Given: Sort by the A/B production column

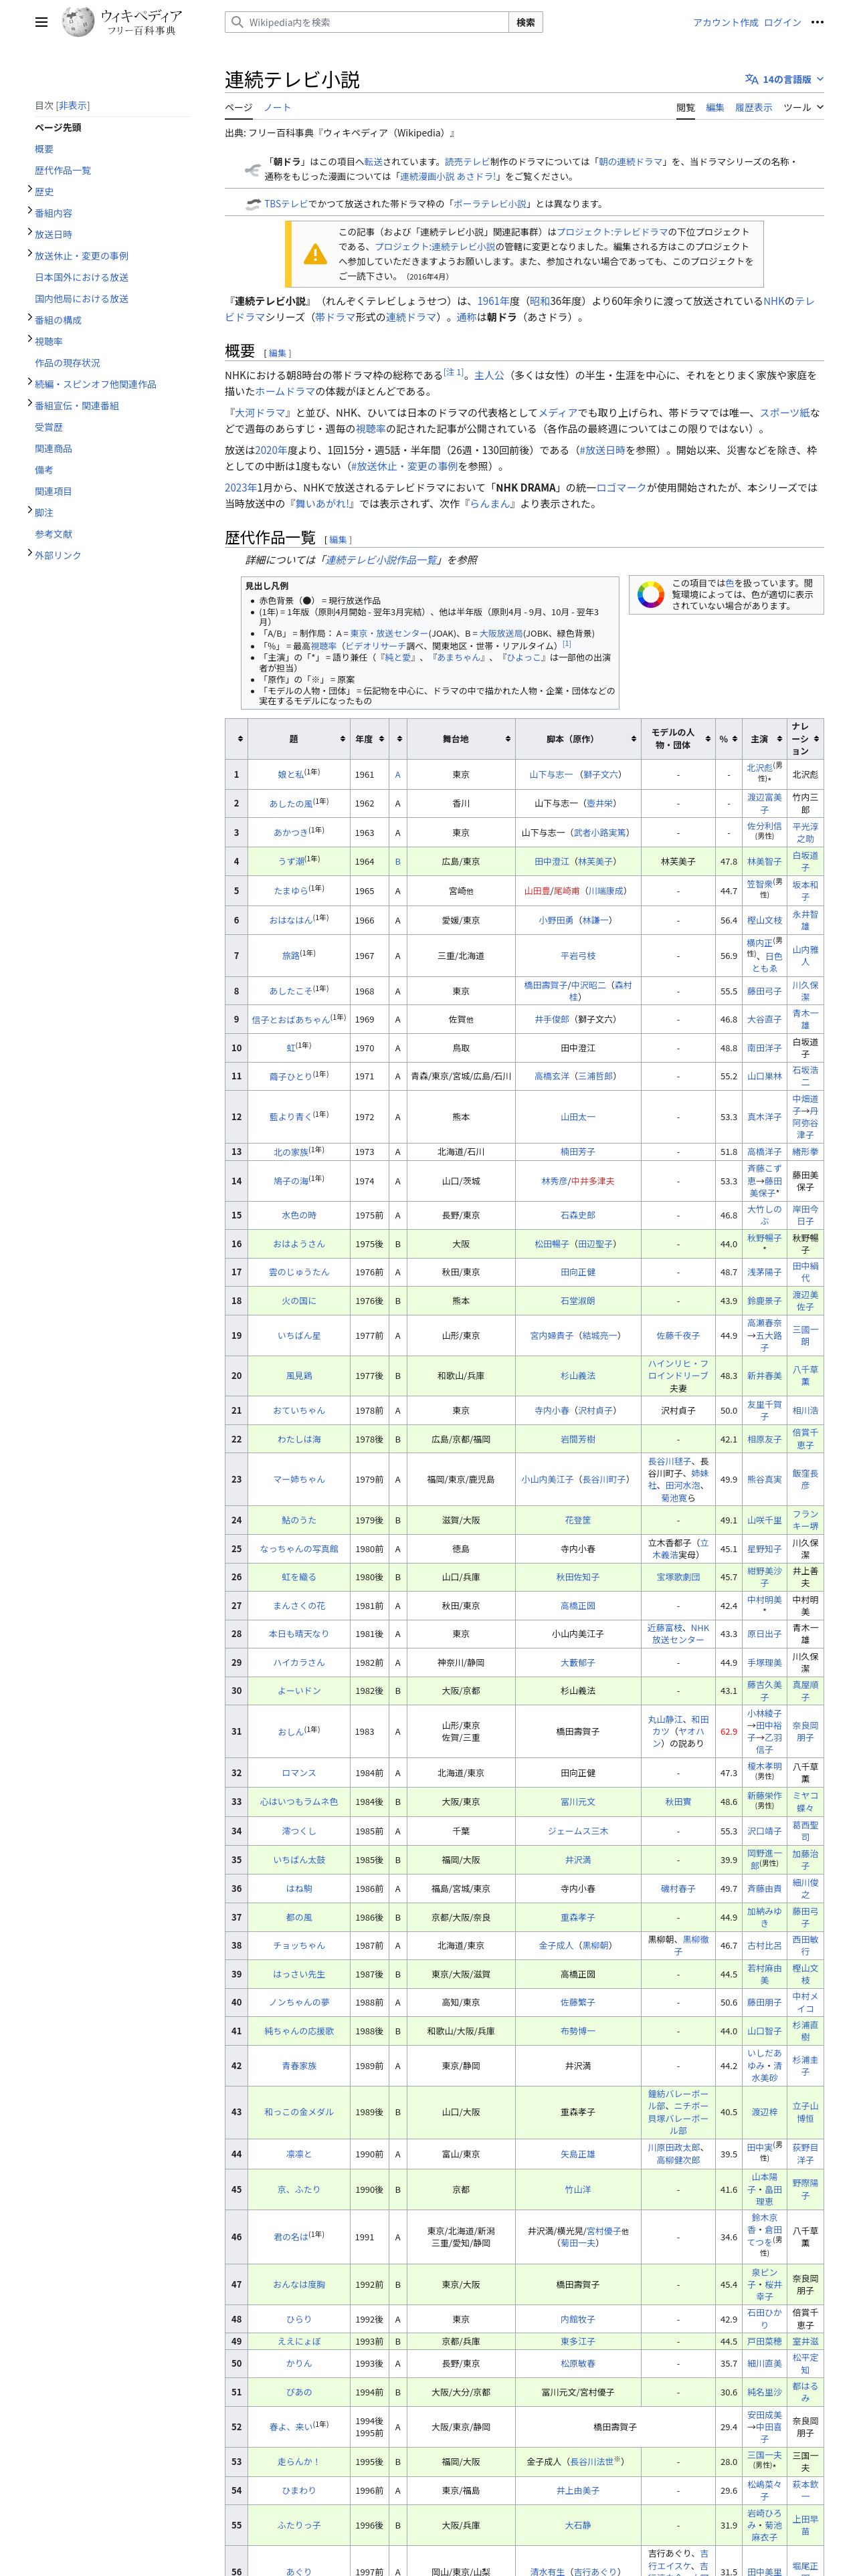Looking at the screenshot, I should [398, 739].
